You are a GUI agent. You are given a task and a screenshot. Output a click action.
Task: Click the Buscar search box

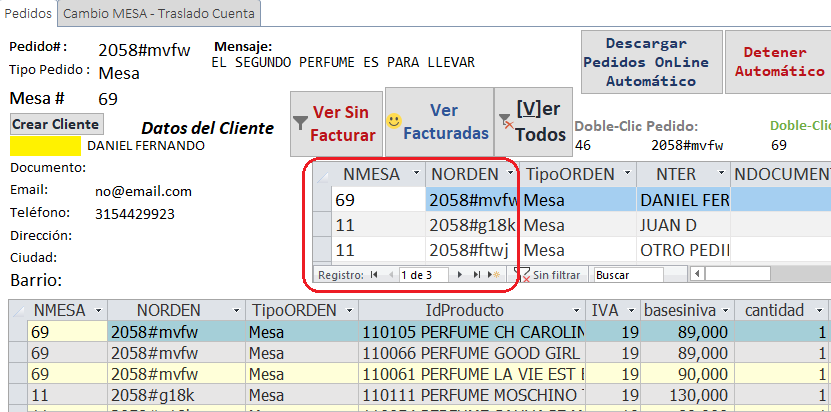[x=628, y=274]
